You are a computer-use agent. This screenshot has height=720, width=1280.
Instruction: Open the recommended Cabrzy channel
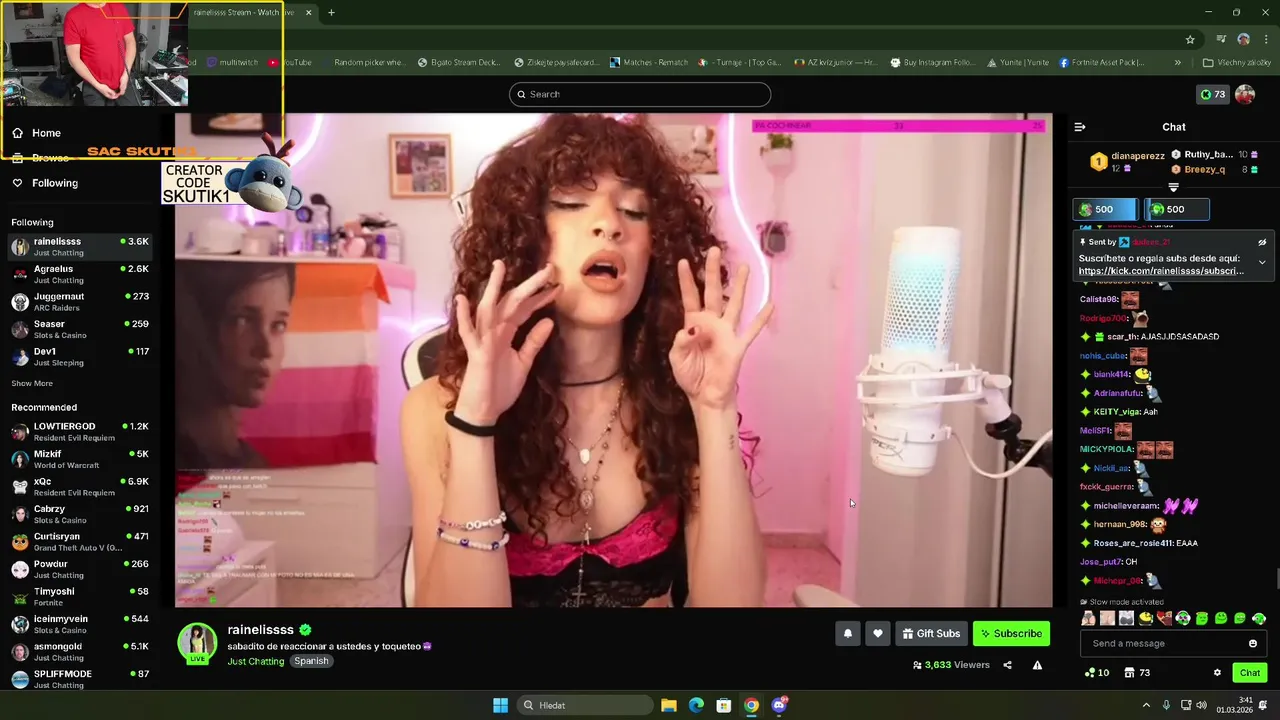pos(80,514)
